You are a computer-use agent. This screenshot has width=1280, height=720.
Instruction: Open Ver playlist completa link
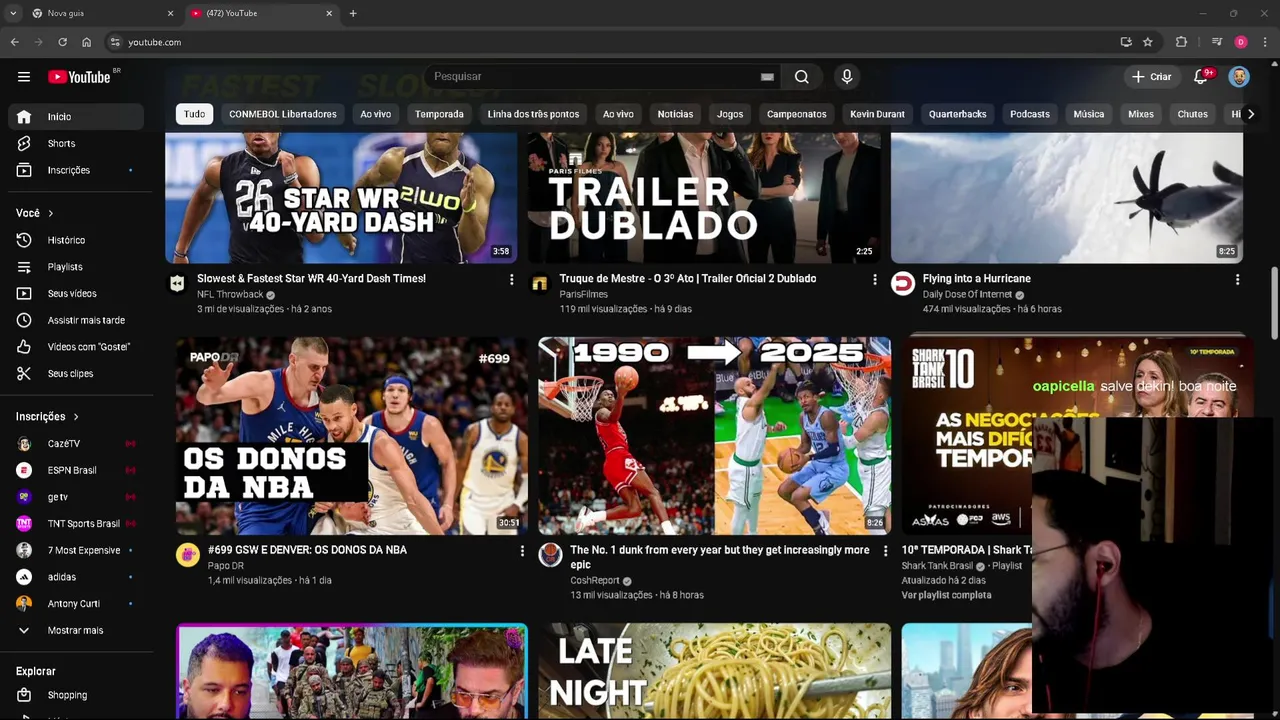point(946,596)
